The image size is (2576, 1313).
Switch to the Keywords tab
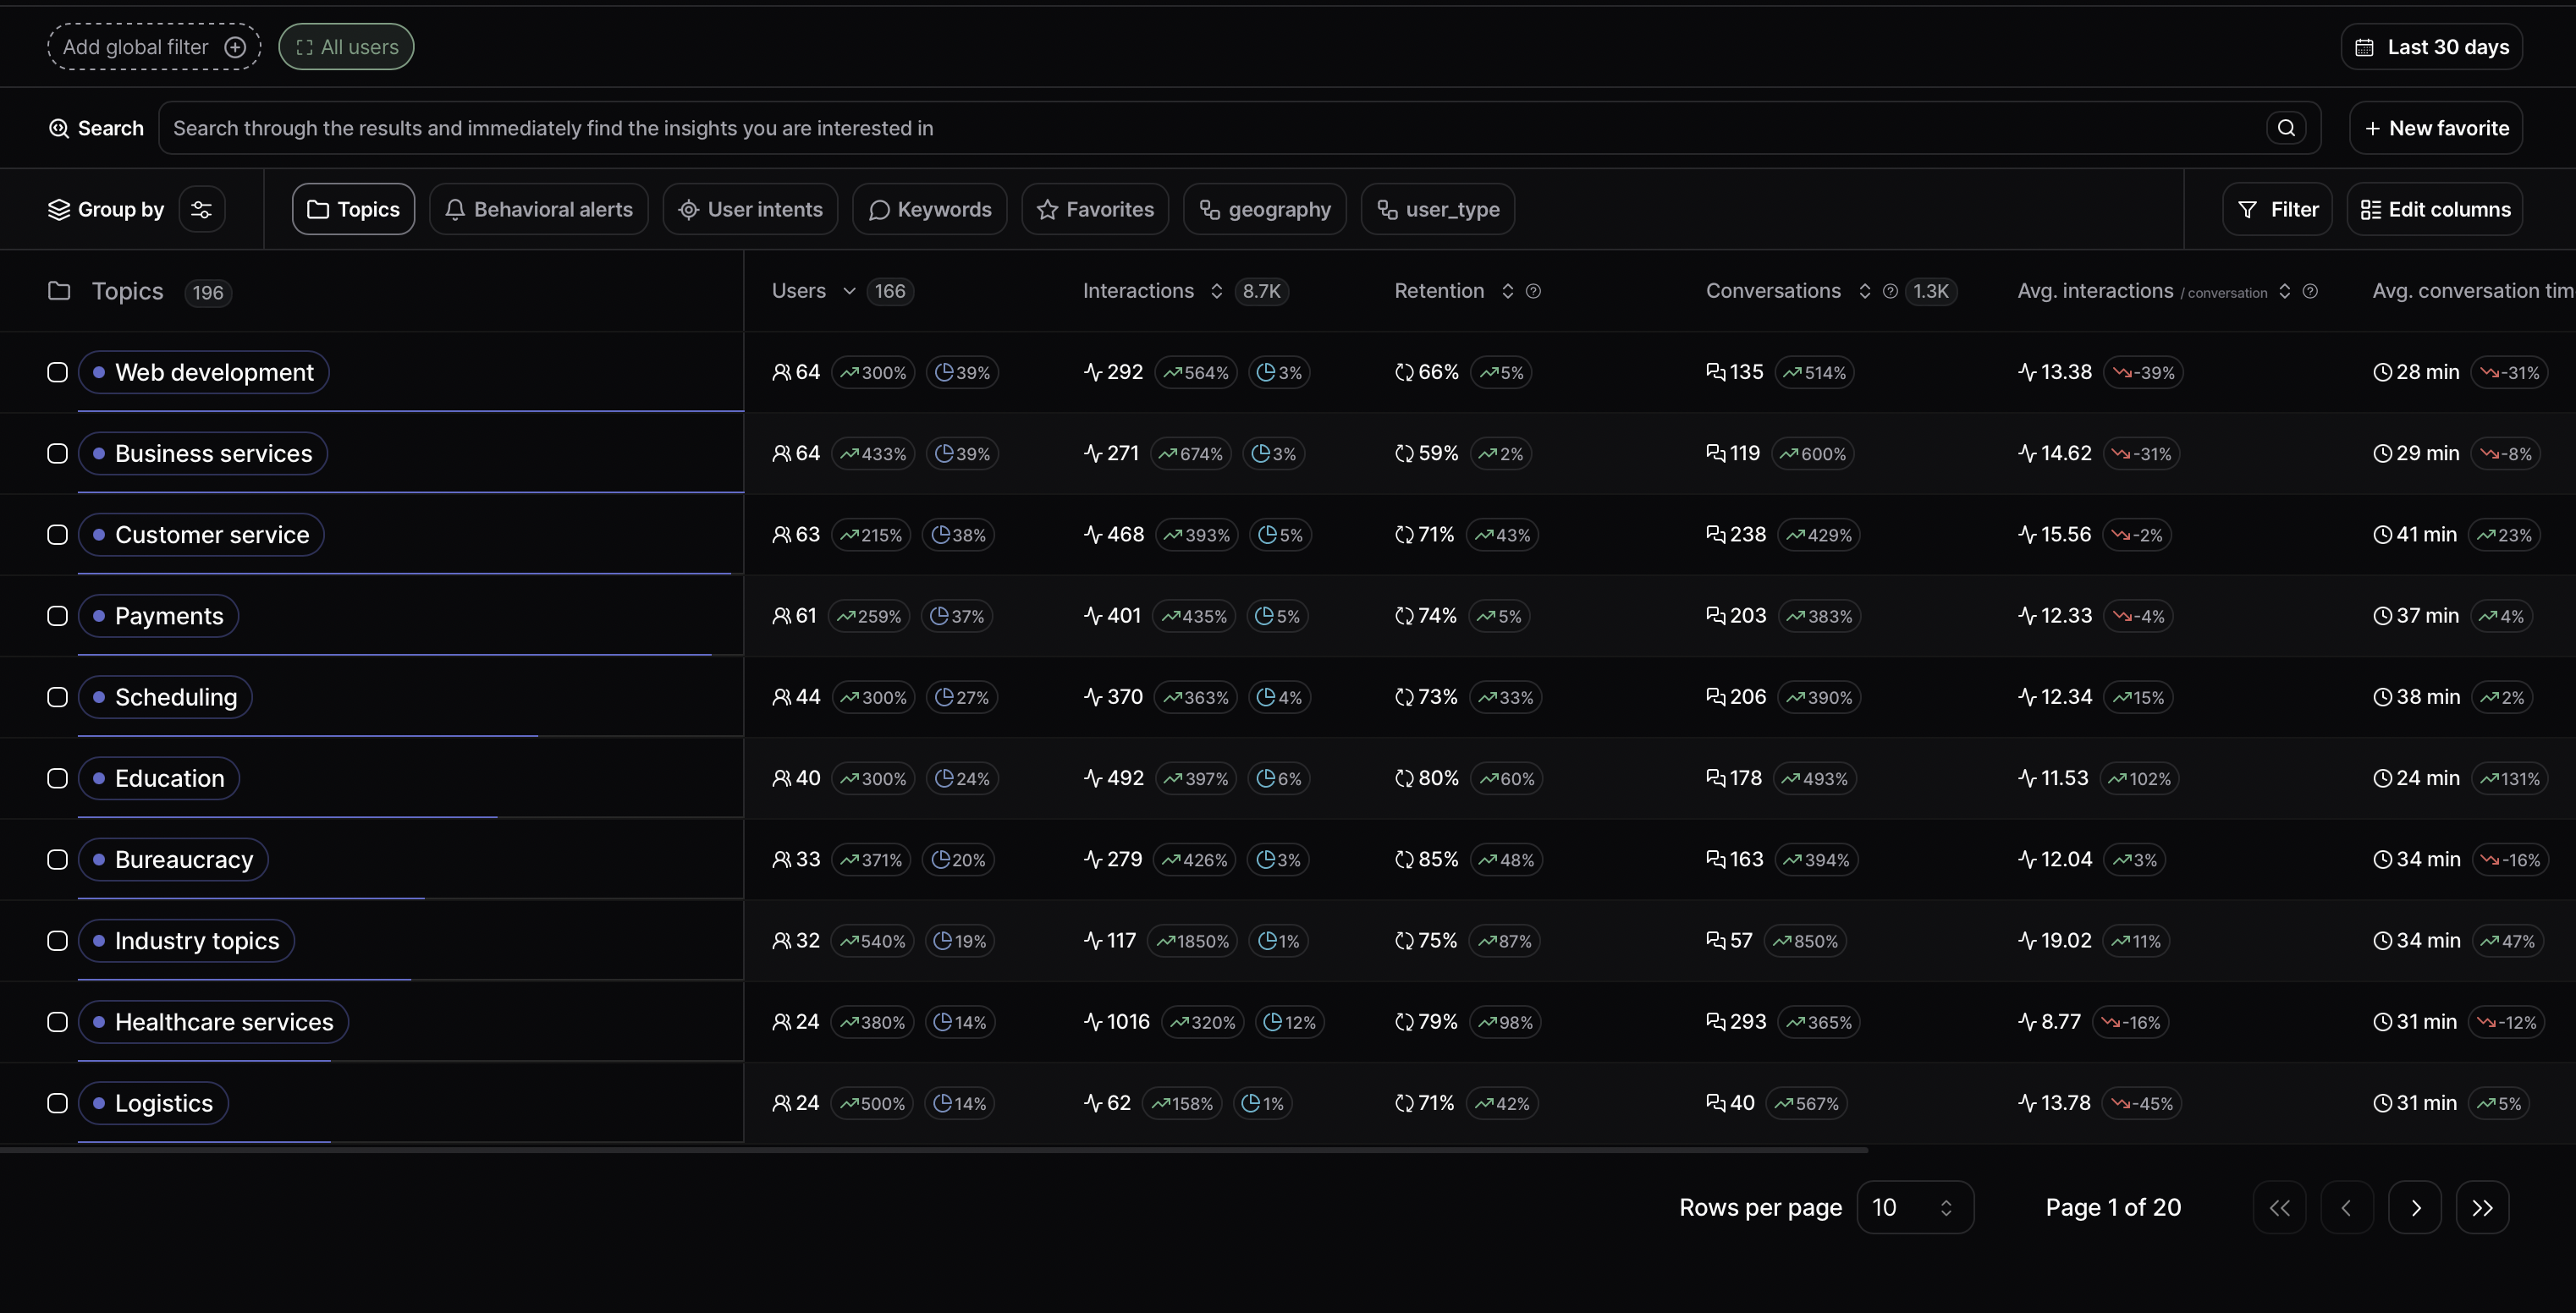click(x=930, y=209)
